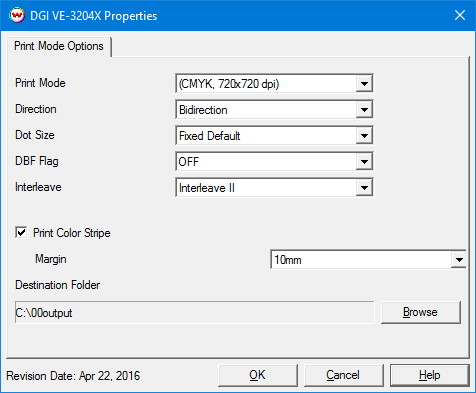Click the Direction label
Image resolution: width=476 pixels, height=393 pixels.
coord(36,109)
